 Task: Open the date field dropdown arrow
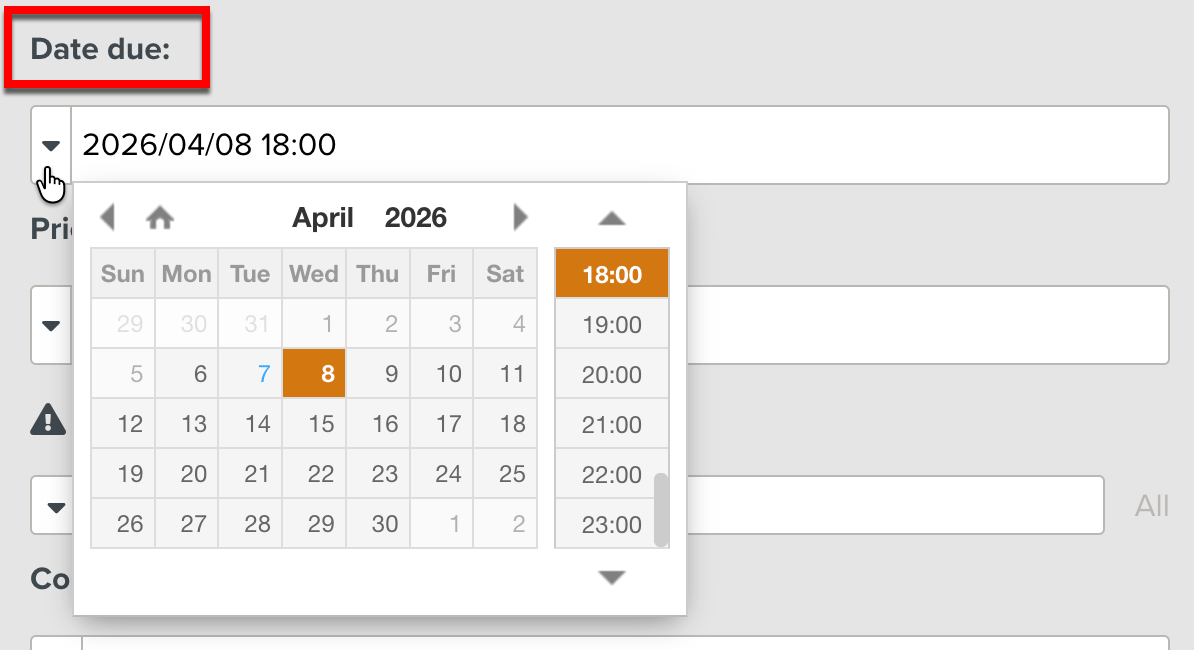pos(50,144)
